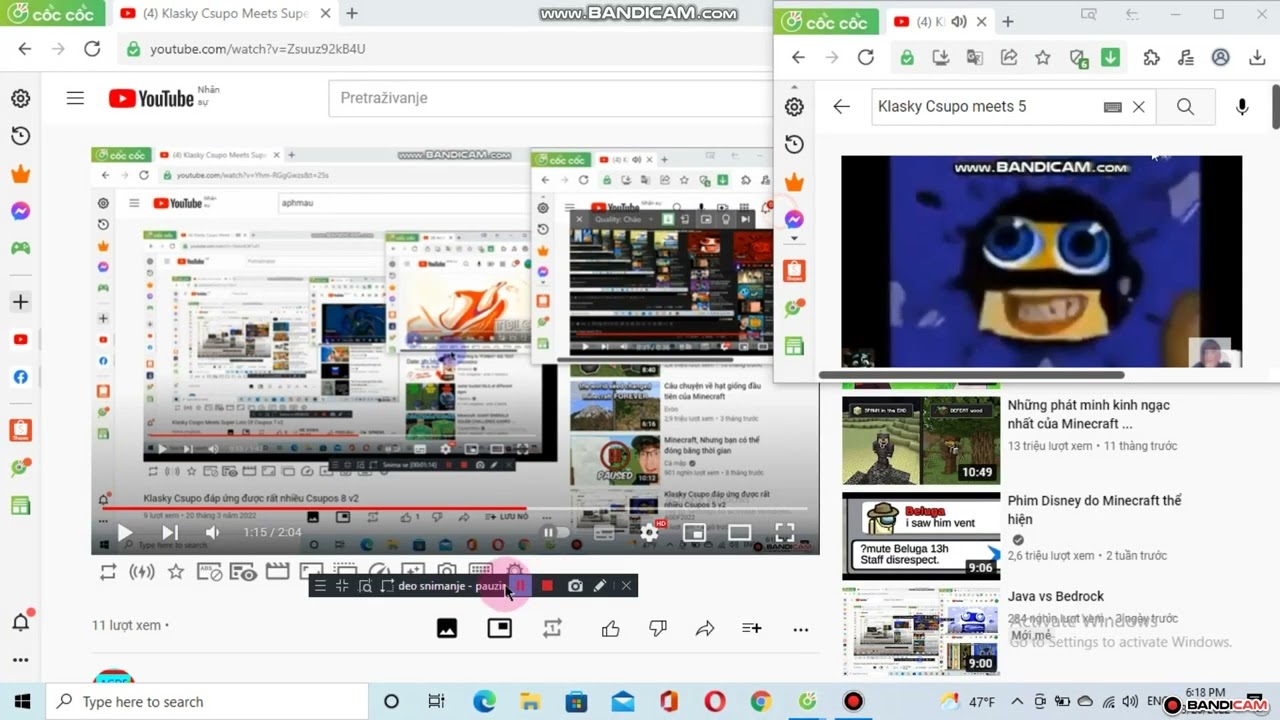Image resolution: width=1280 pixels, height=720 pixels.
Task: Click the Windows Start button
Action: coord(22,702)
